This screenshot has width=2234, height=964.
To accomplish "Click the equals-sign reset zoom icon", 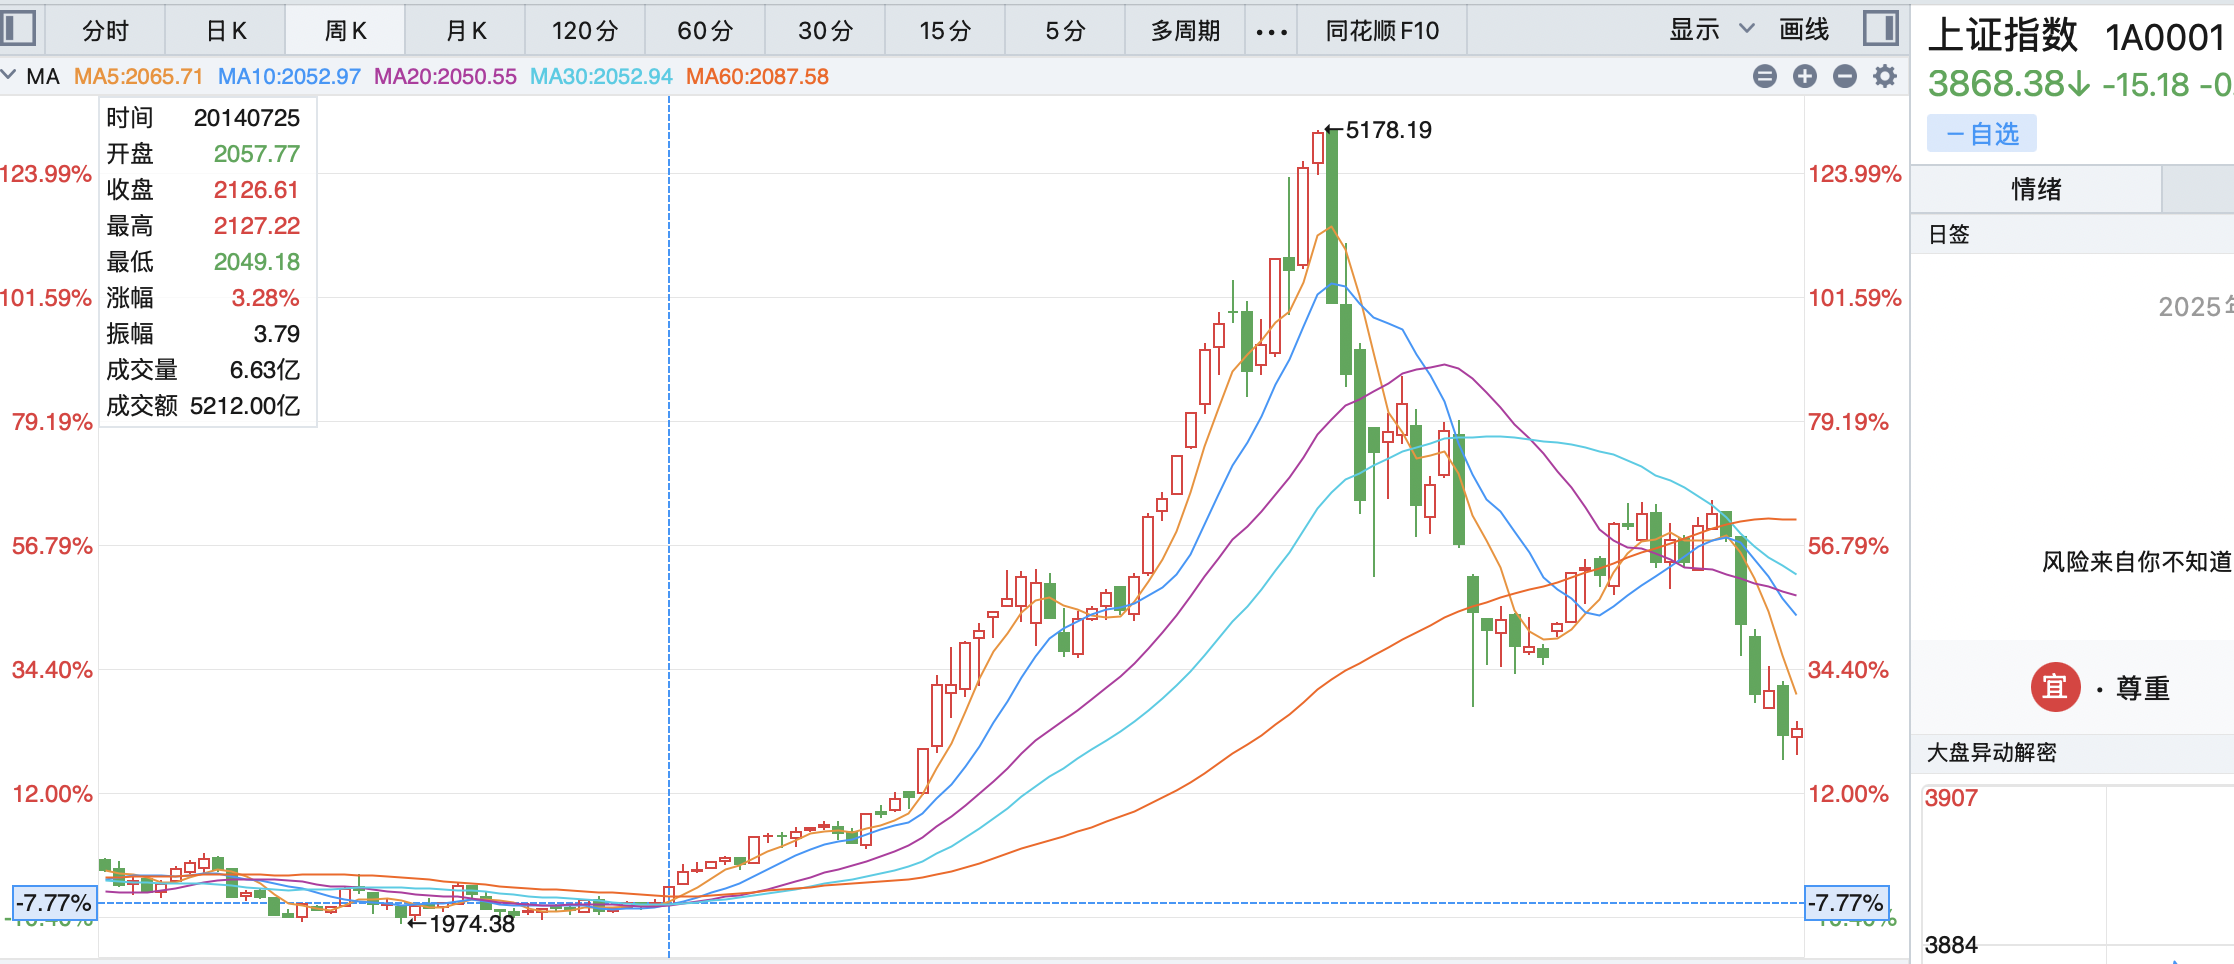I will click(x=1765, y=76).
